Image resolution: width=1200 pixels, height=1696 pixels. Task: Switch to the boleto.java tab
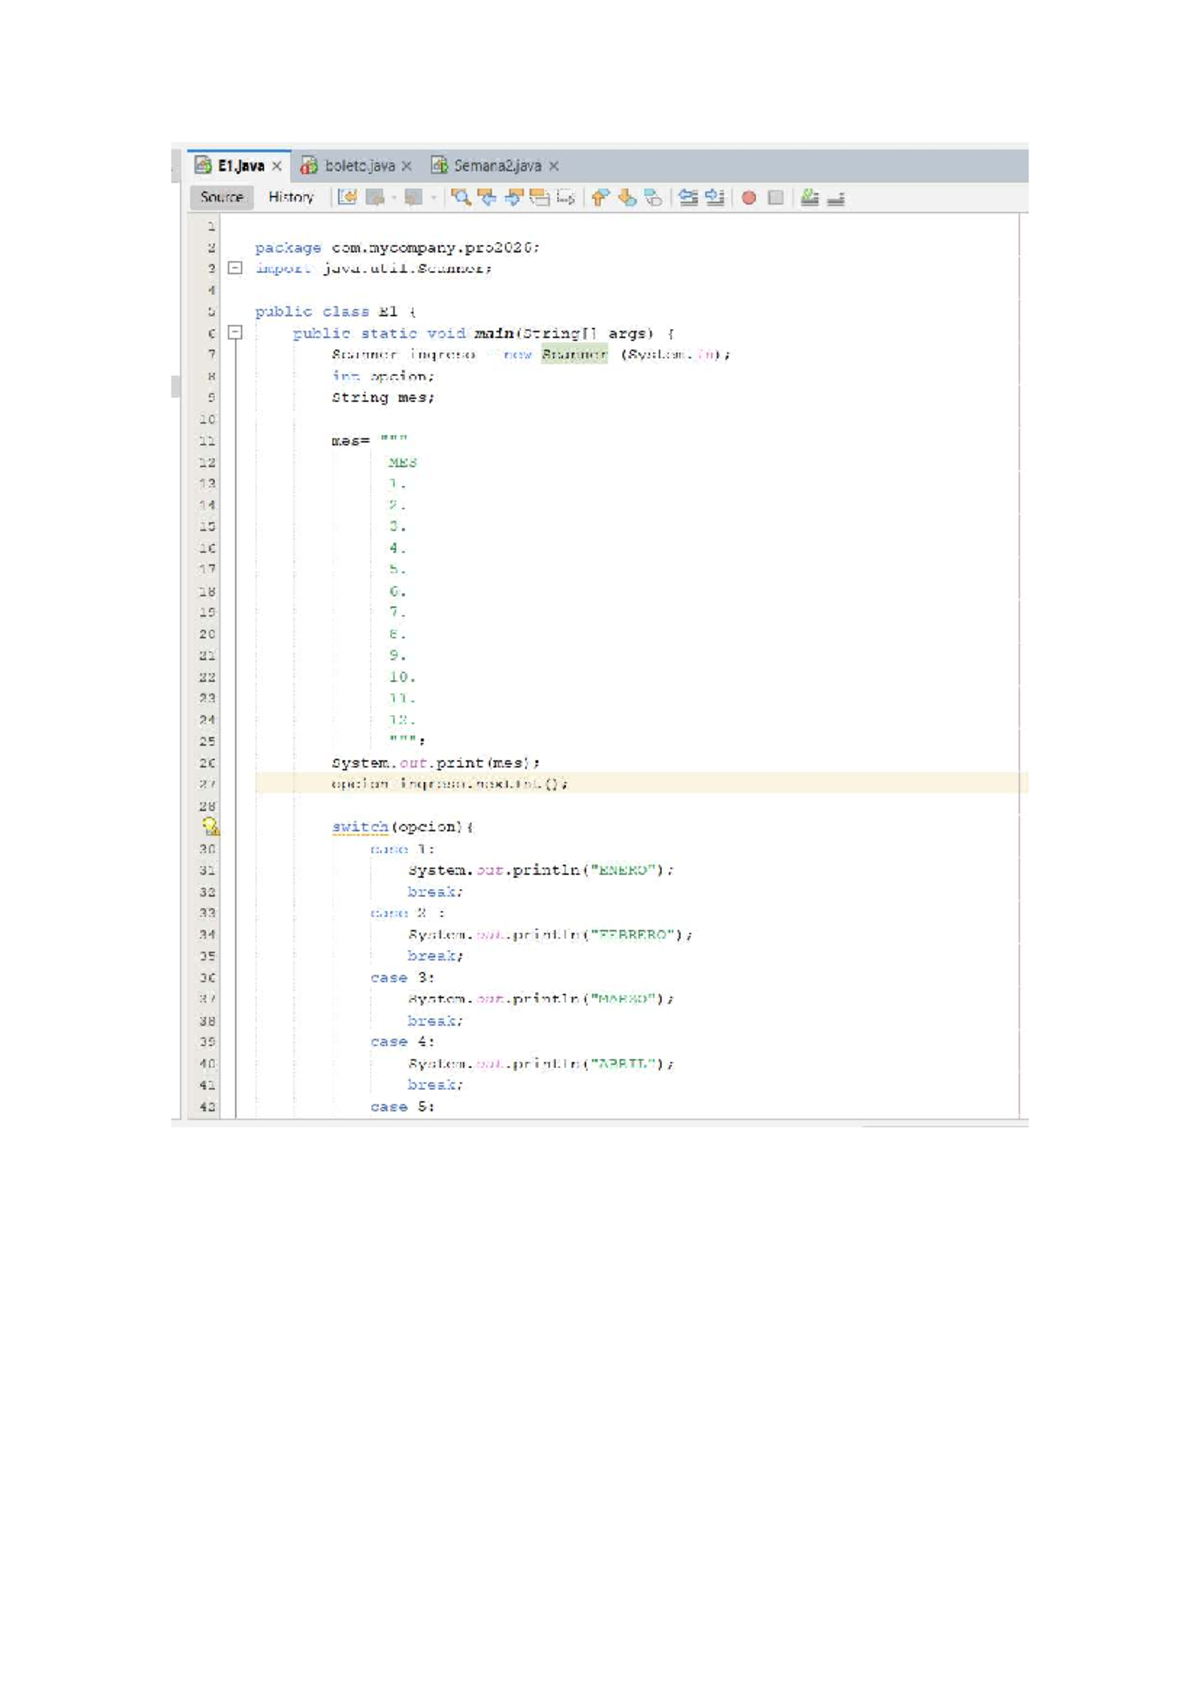[360, 165]
